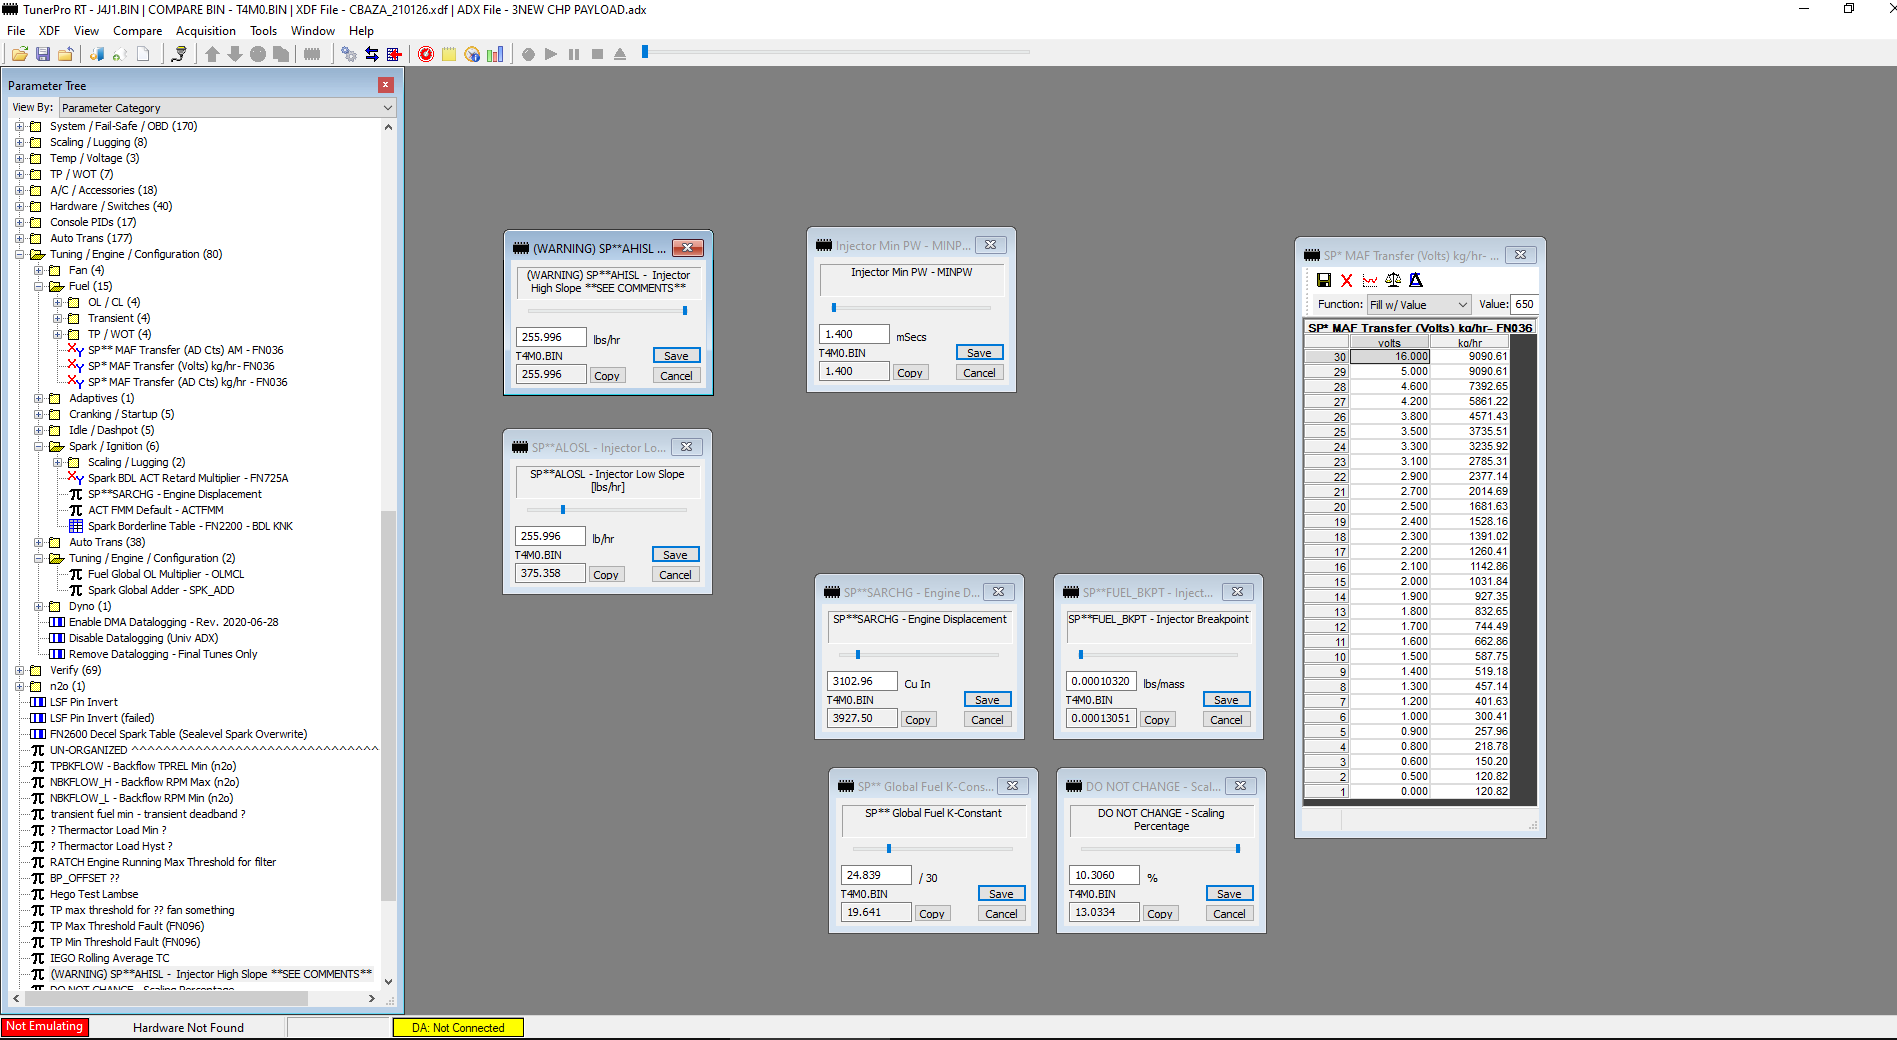Click the red X icon in MAF Transfer toolbar
The height and width of the screenshot is (1040, 1897).
pos(1347,280)
